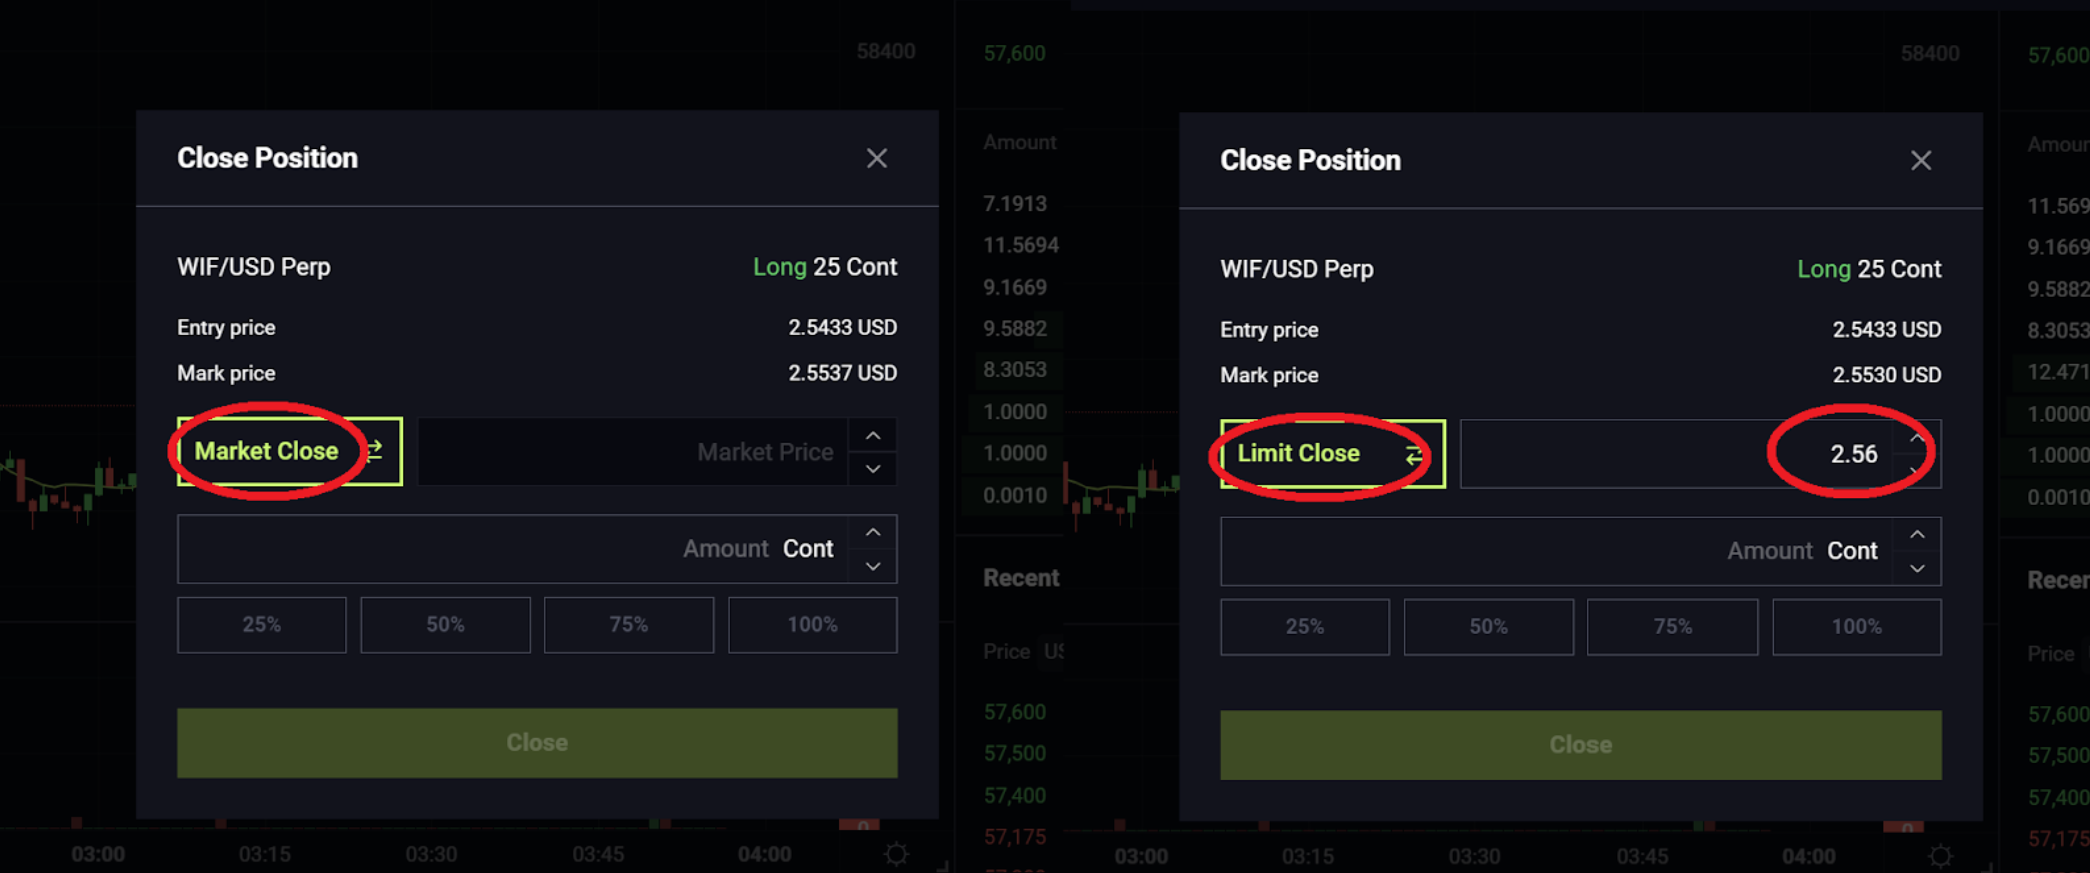Click Long 25 Cont in left dialog
This screenshot has width=2090, height=873.
click(x=825, y=267)
